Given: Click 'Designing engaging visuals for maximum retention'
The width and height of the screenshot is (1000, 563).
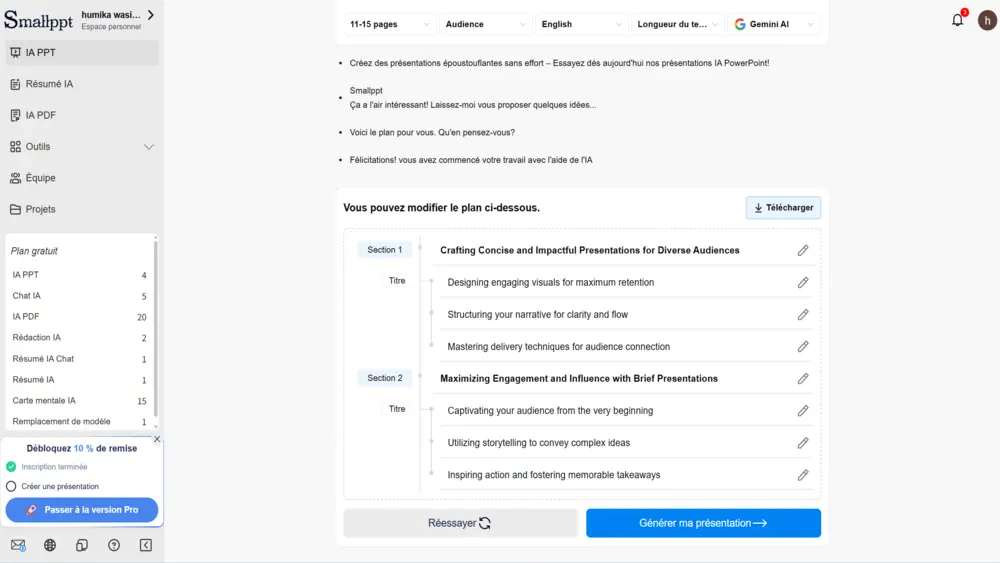Looking at the screenshot, I should 550,282.
